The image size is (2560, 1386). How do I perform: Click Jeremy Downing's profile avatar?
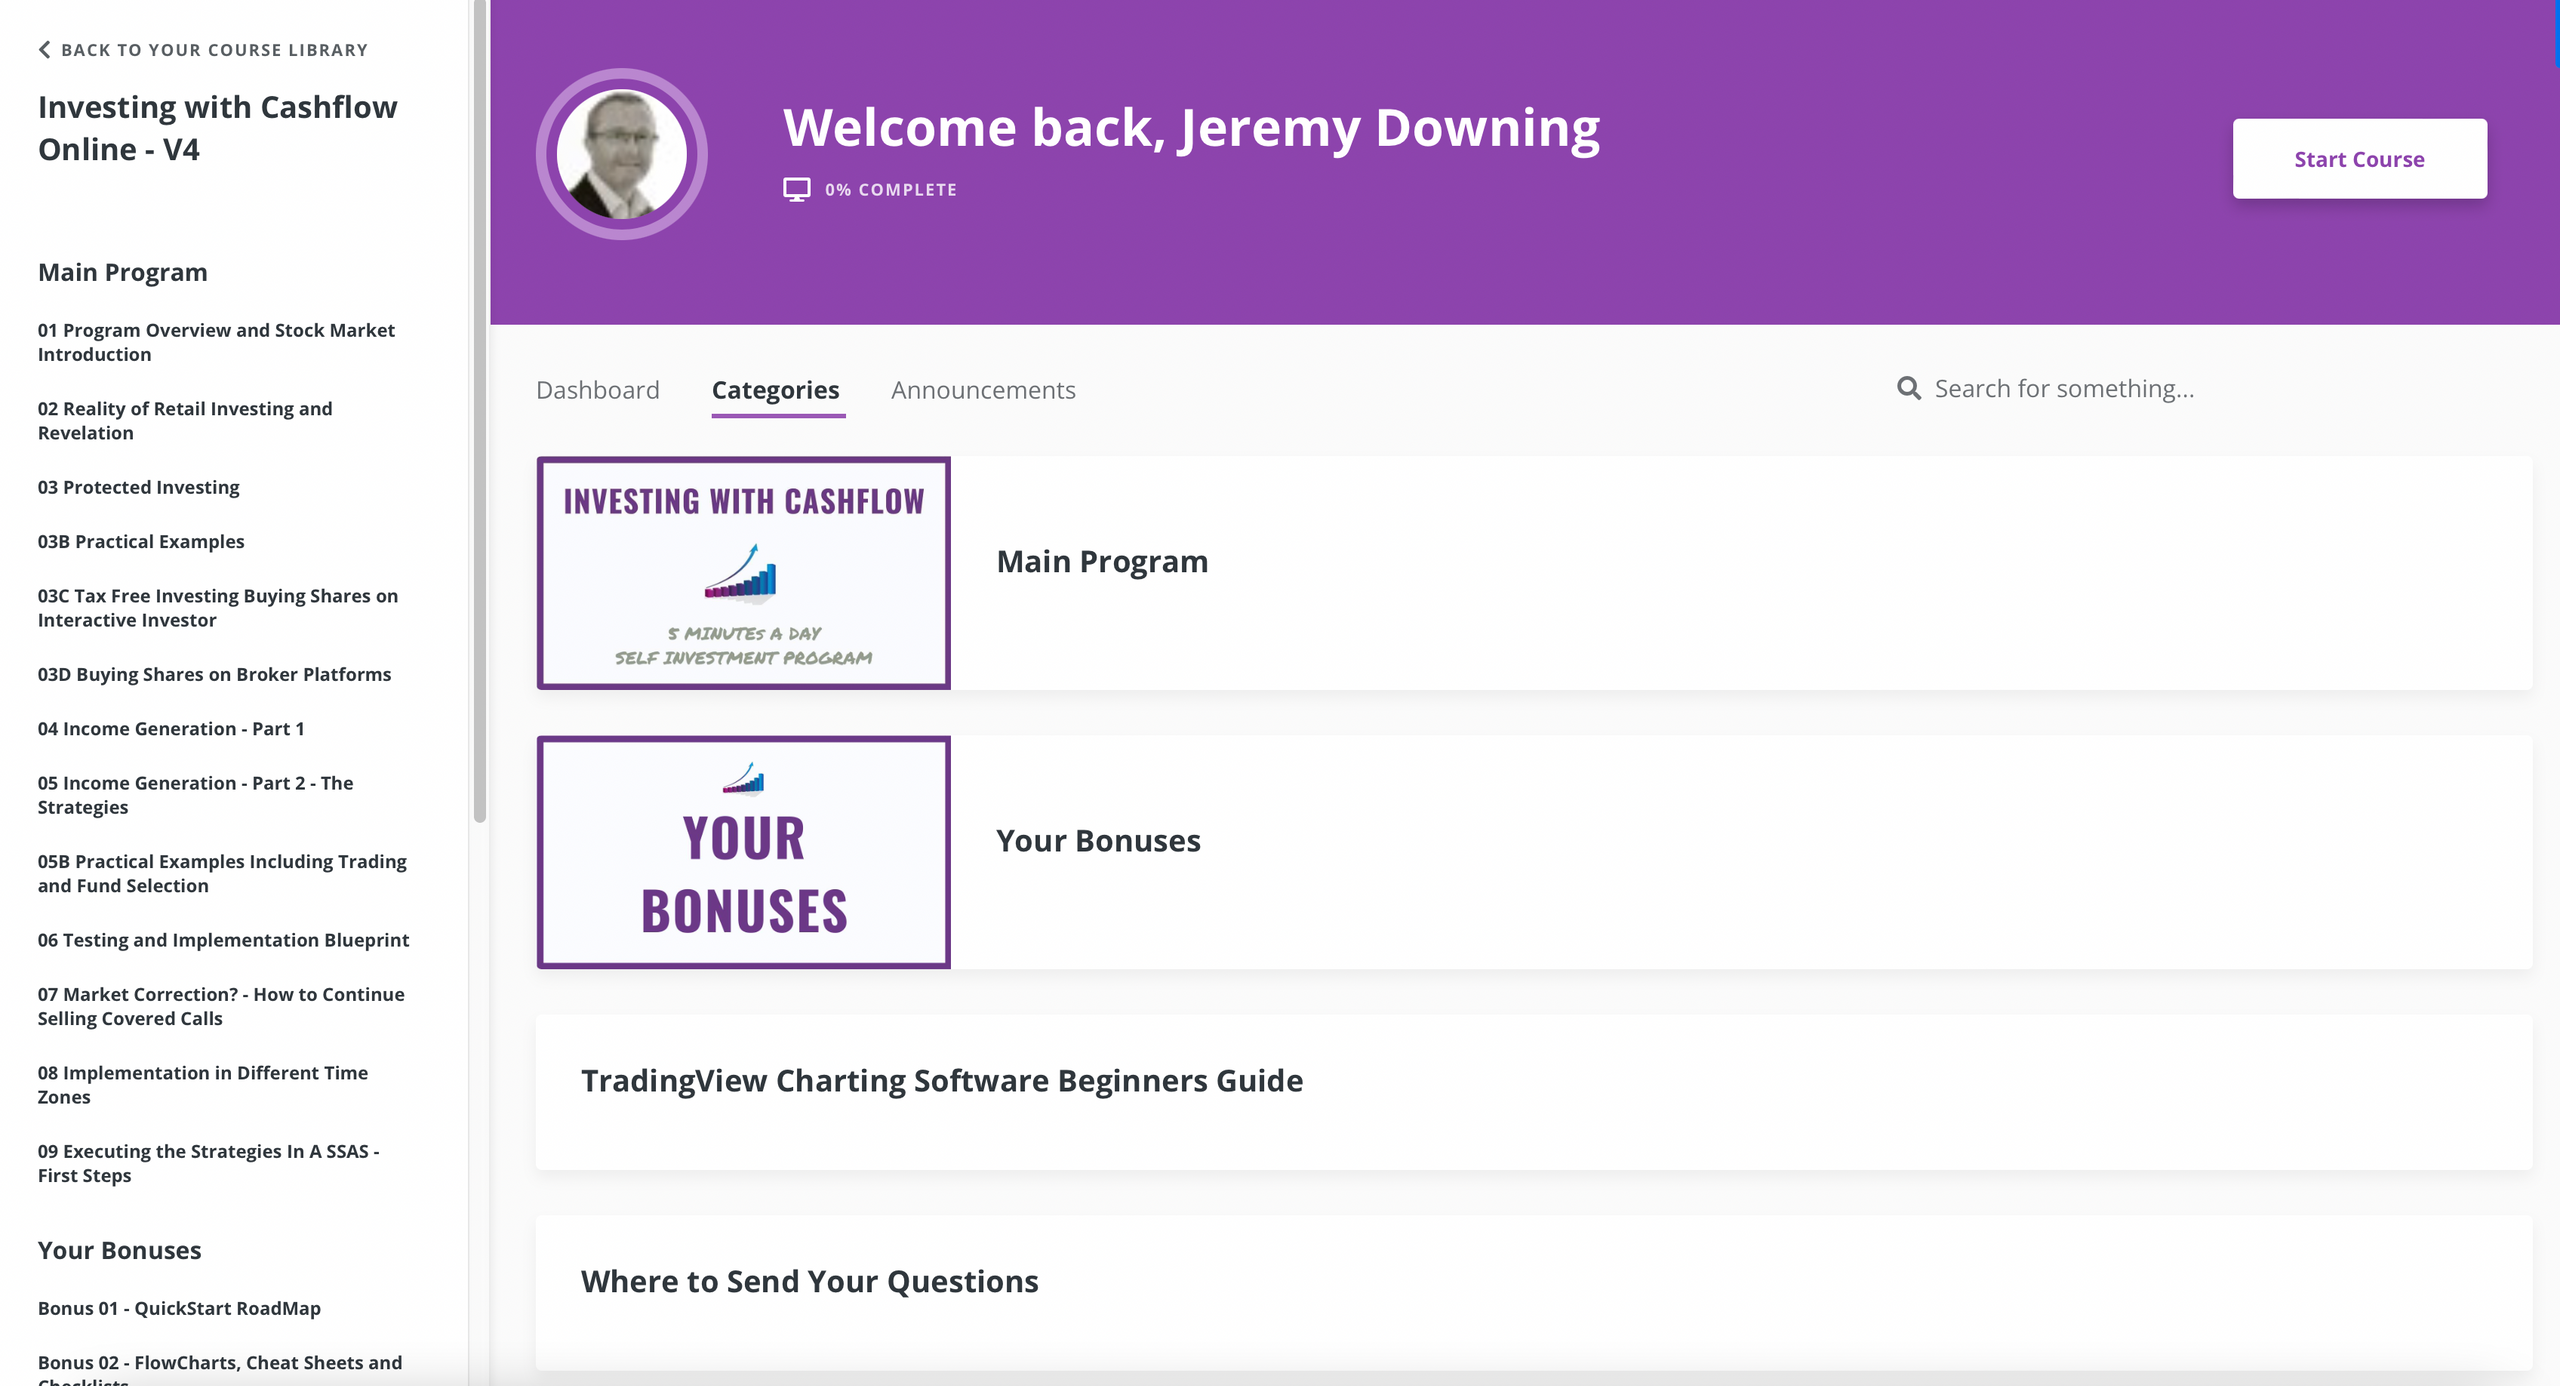click(x=621, y=154)
